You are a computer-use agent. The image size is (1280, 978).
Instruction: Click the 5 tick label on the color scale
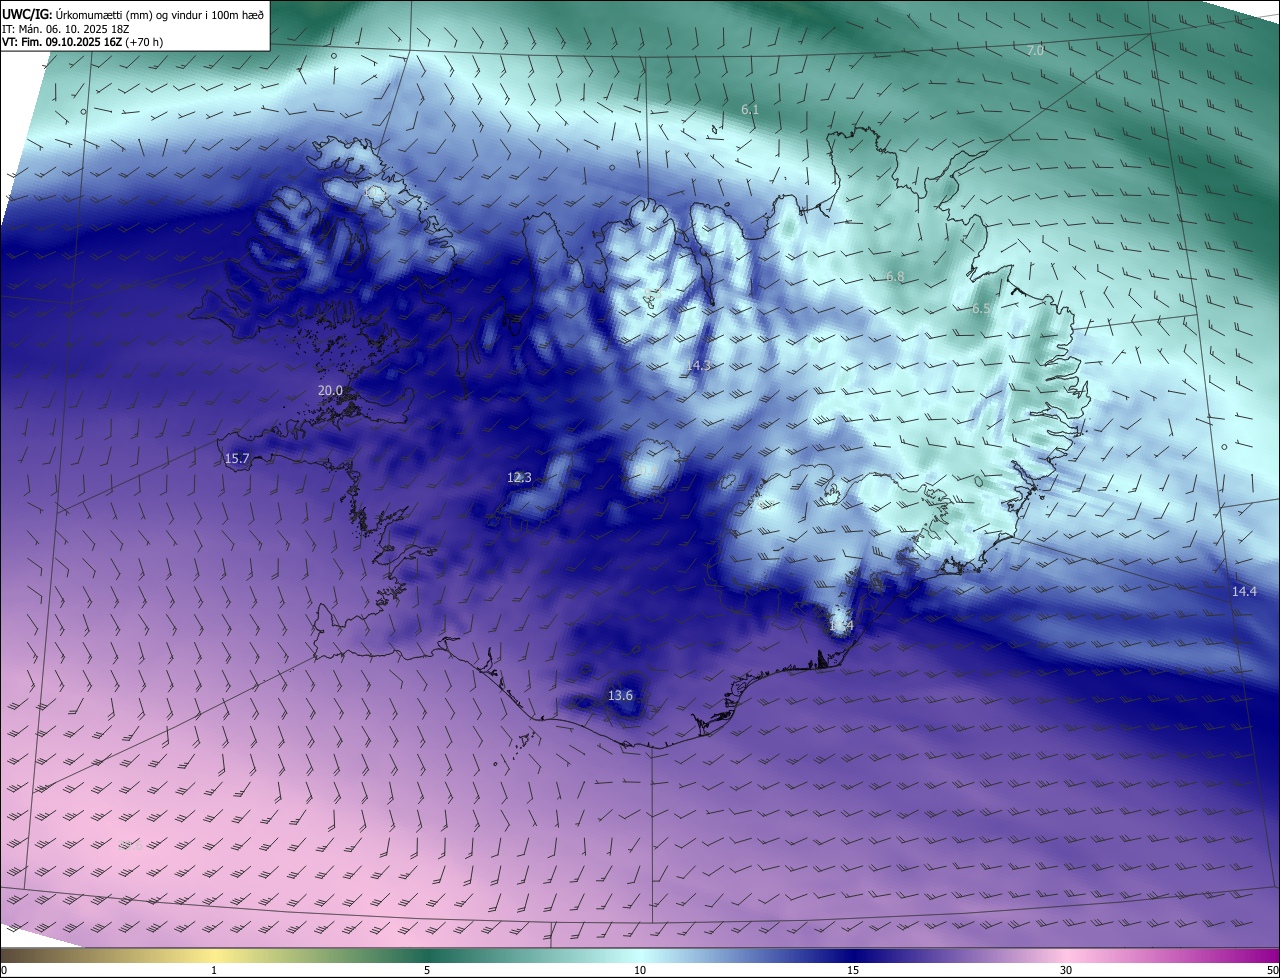tap(427, 971)
